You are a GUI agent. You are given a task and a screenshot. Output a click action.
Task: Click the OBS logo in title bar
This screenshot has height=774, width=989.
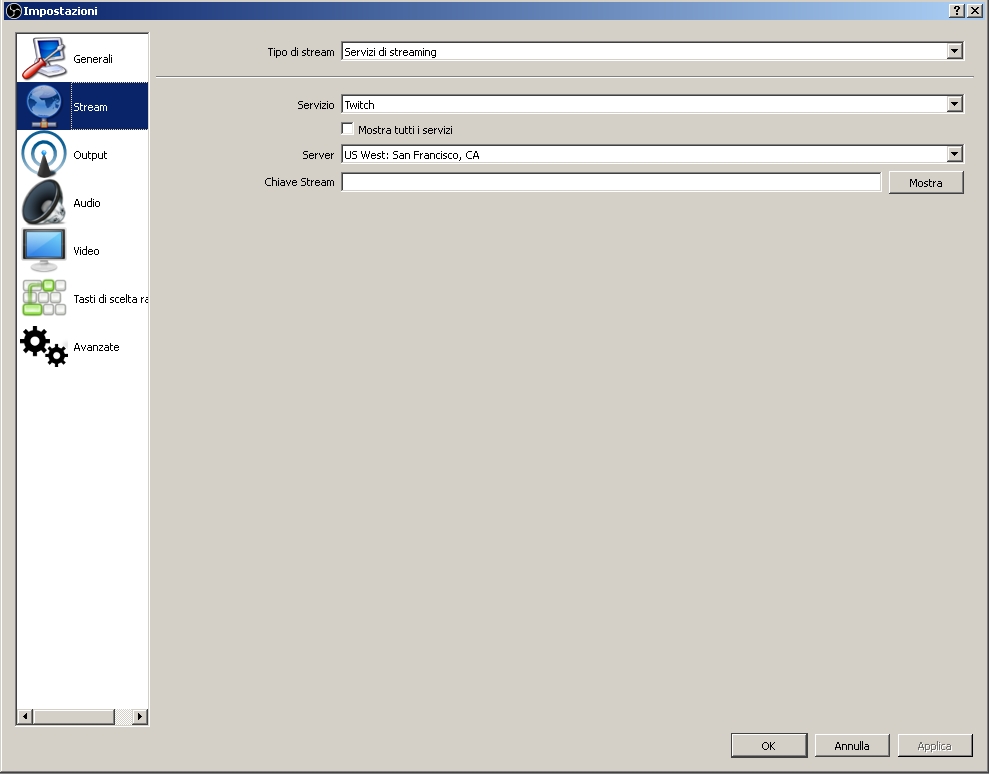[13, 11]
